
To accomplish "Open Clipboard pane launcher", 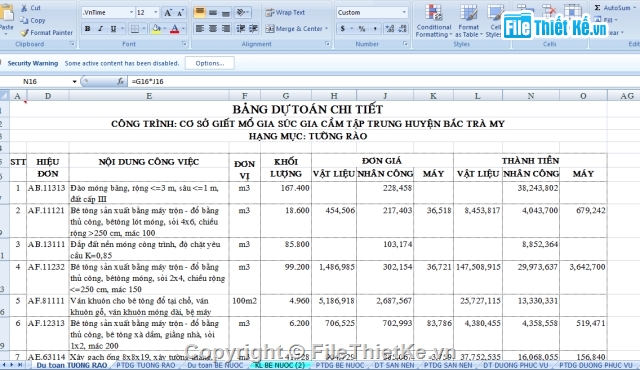I will point(72,44).
